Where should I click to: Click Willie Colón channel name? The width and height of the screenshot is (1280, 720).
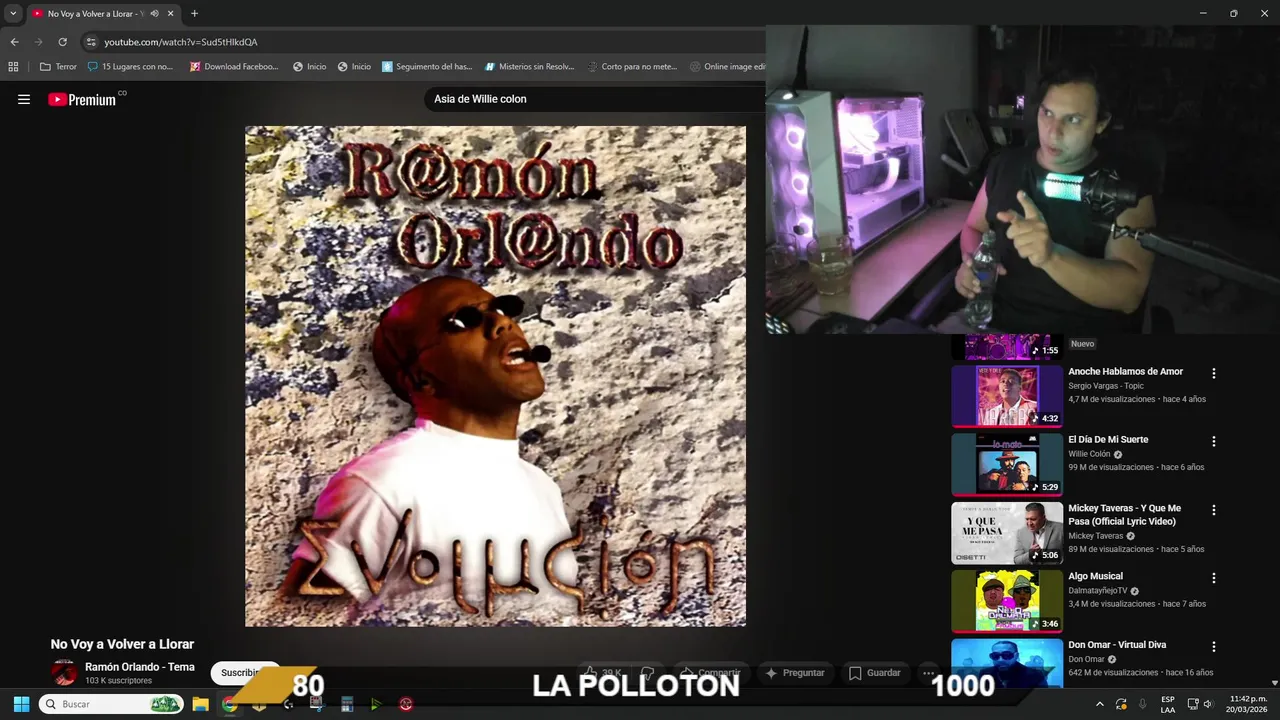point(1089,454)
